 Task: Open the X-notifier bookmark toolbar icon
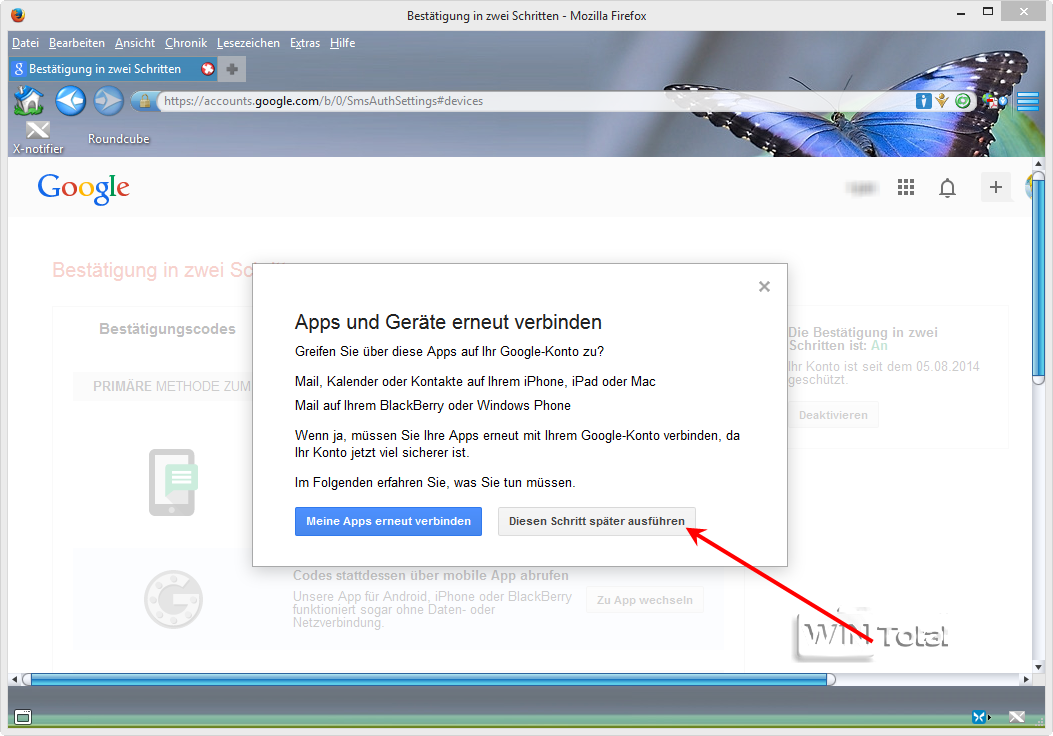[38, 138]
